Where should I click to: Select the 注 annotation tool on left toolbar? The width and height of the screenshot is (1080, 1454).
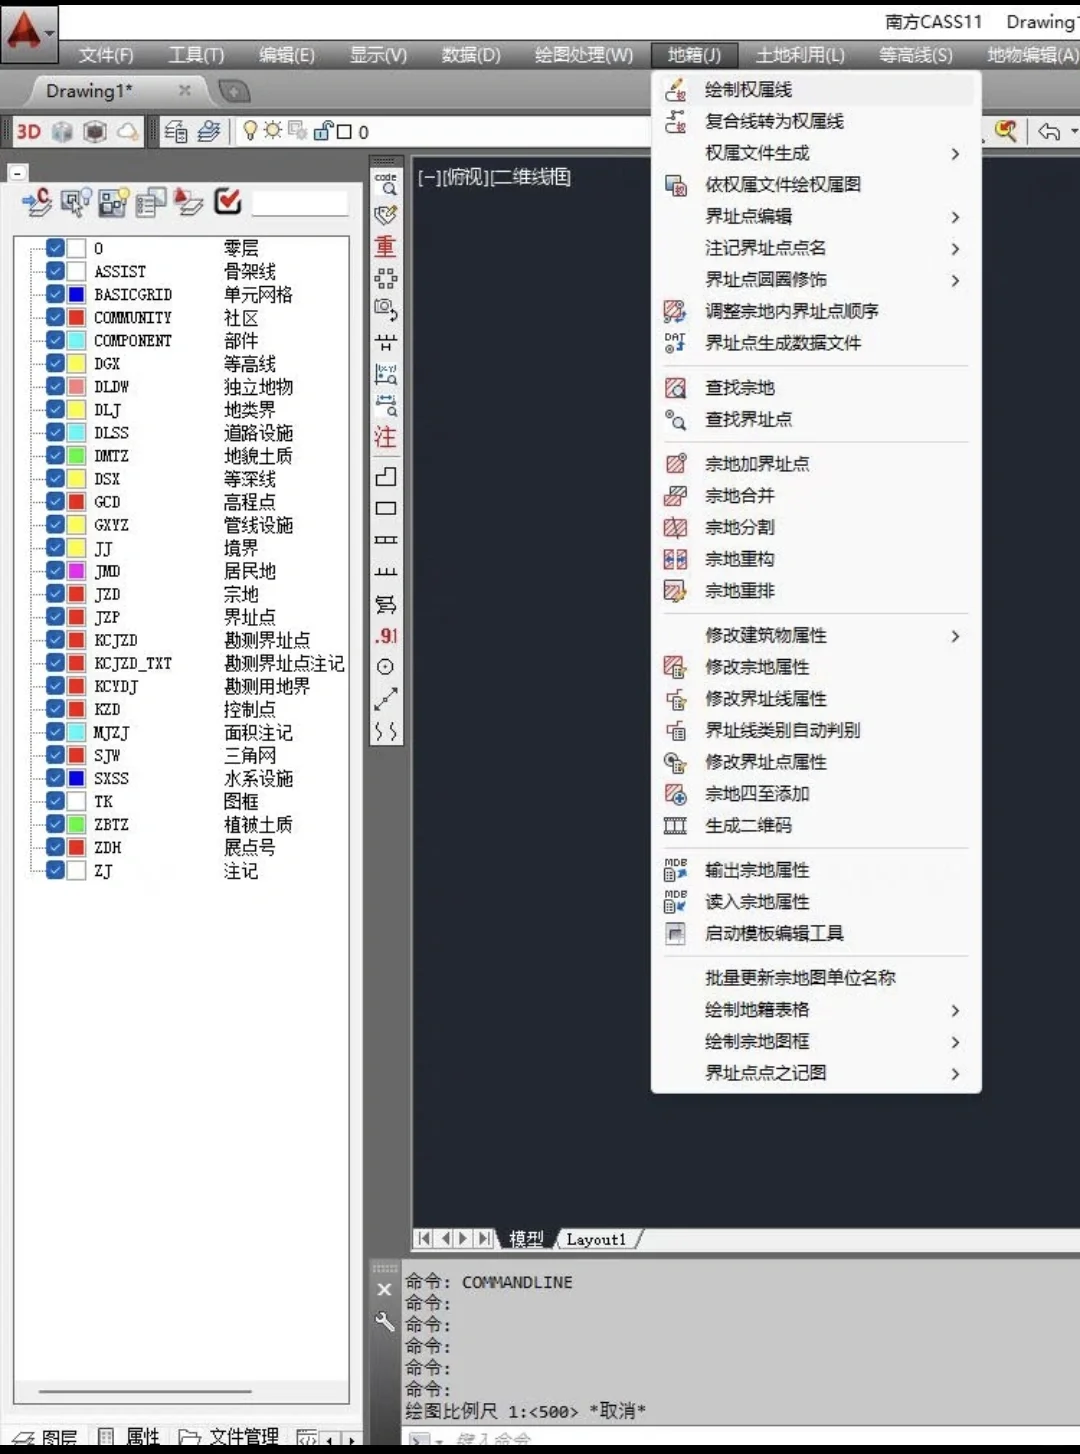click(x=385, y=437)
